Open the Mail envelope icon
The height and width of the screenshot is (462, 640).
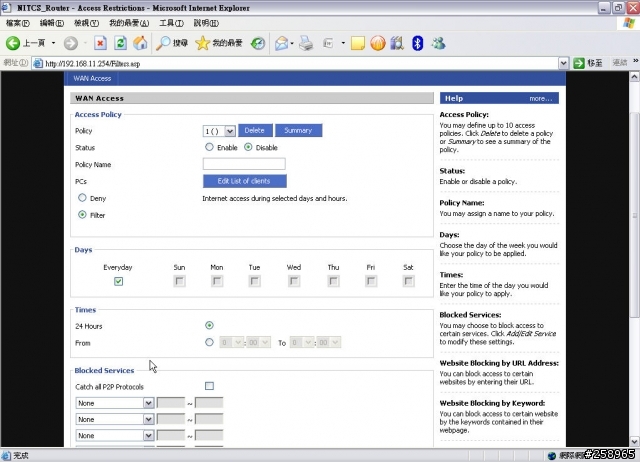click(281, 43)
